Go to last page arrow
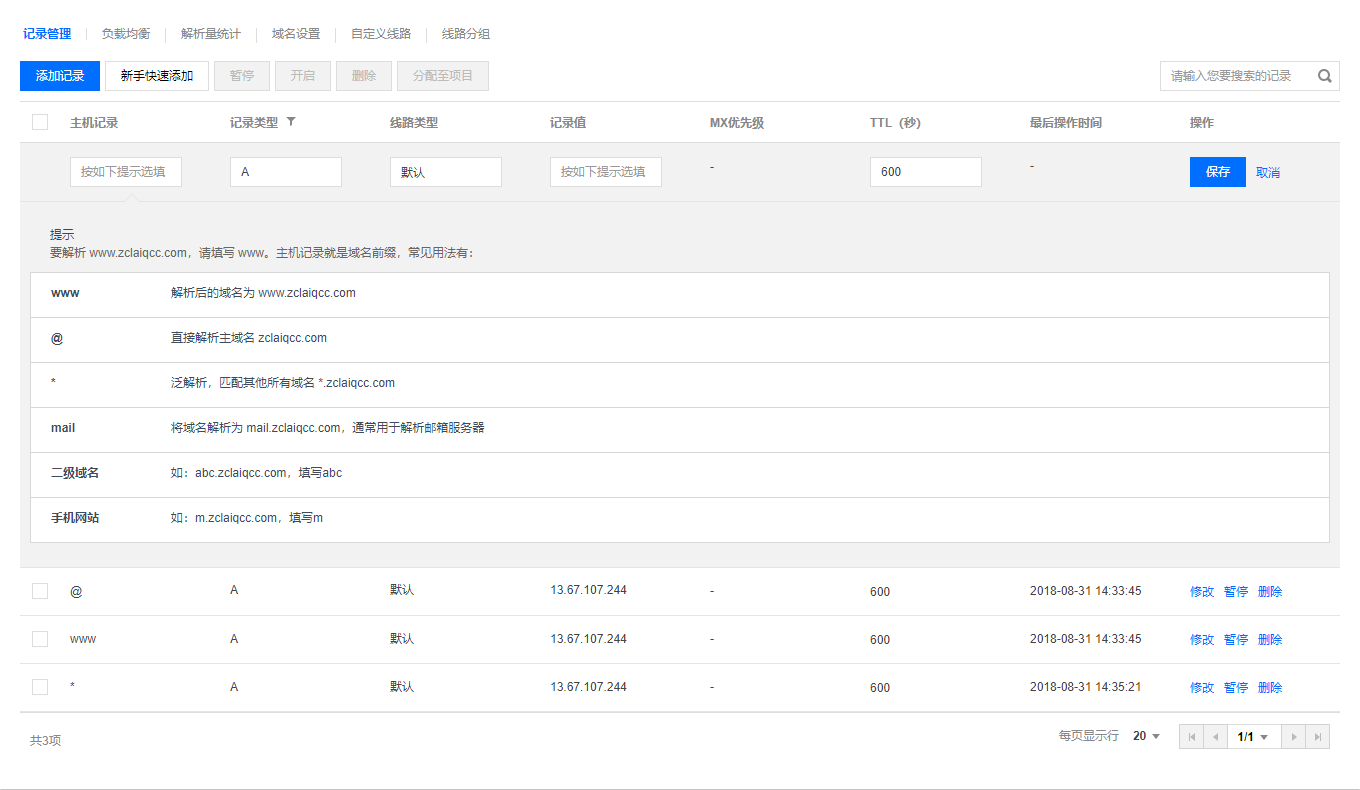Viewport: 1360px width, 790px height. tap(1318, 737)
